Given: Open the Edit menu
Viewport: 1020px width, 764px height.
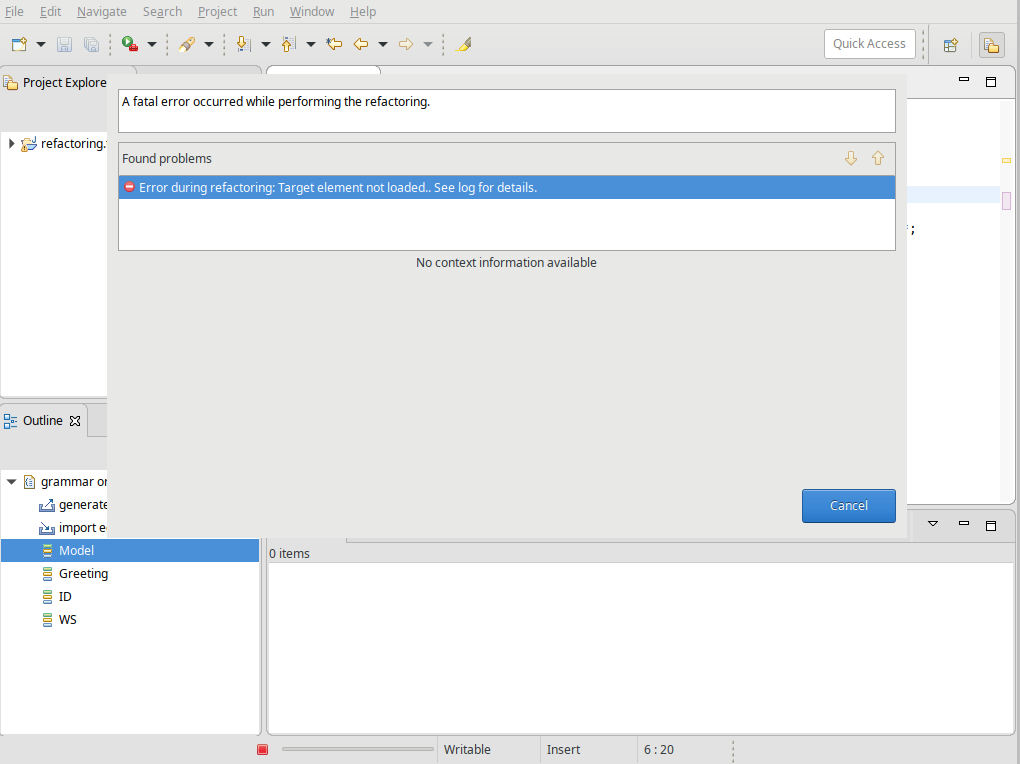Looking at the screenshot, I should tap(50, 12).
